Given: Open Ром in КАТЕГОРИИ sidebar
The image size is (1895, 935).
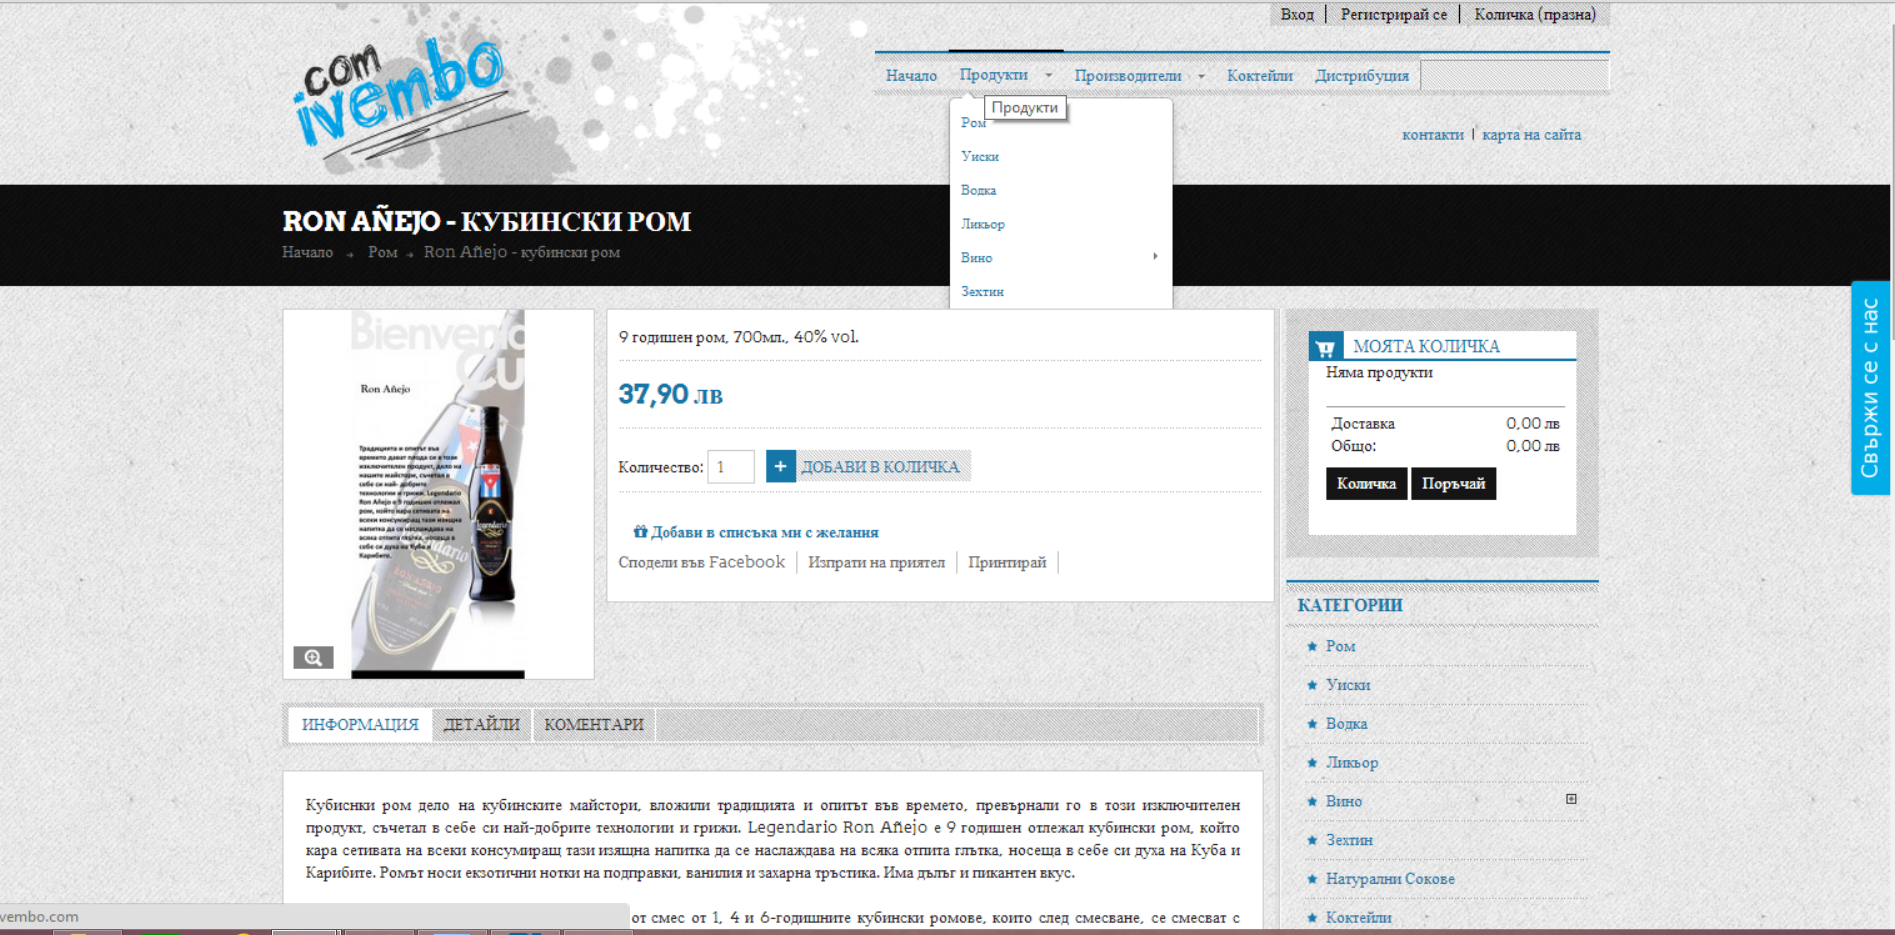Looking at the screenshot, I should click(x=1340, y=646).
